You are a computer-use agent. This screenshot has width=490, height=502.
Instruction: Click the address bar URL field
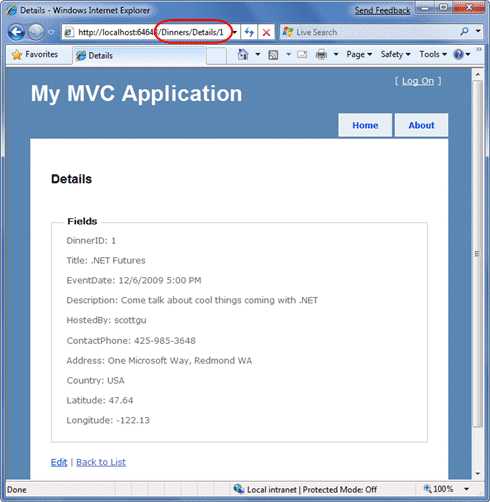coord(147,32)
